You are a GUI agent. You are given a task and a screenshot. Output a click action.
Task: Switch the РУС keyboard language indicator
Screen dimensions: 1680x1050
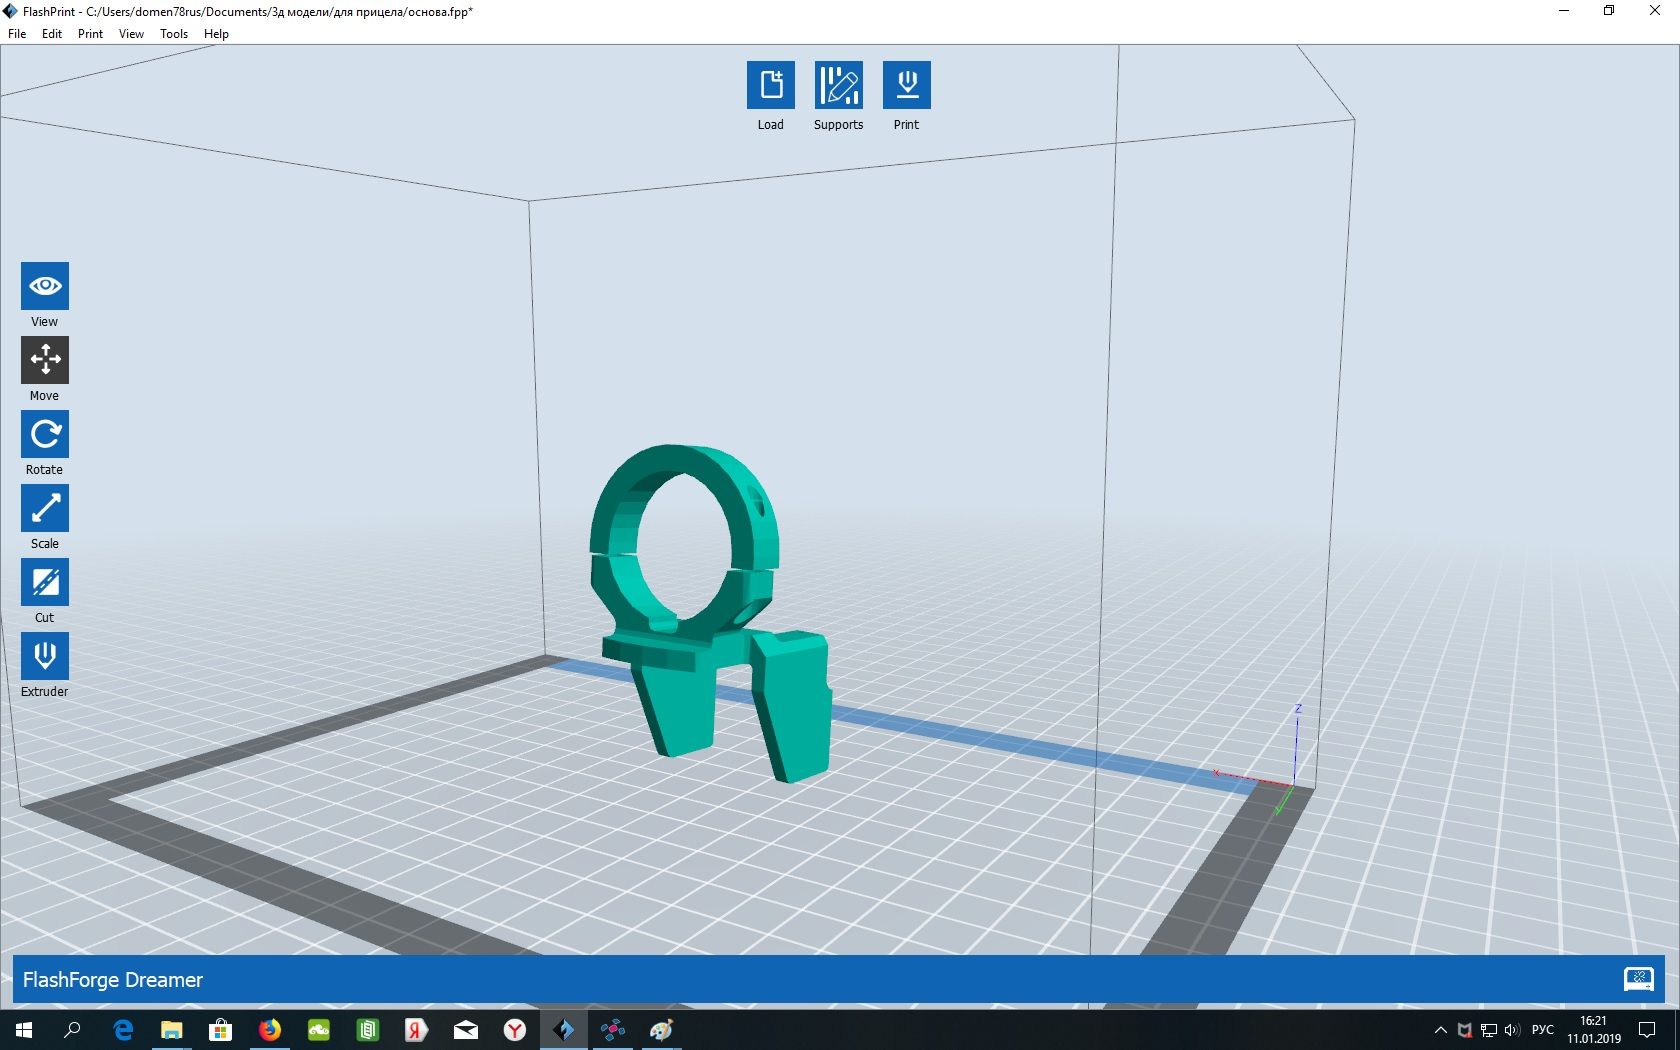click(1543, 1030)
